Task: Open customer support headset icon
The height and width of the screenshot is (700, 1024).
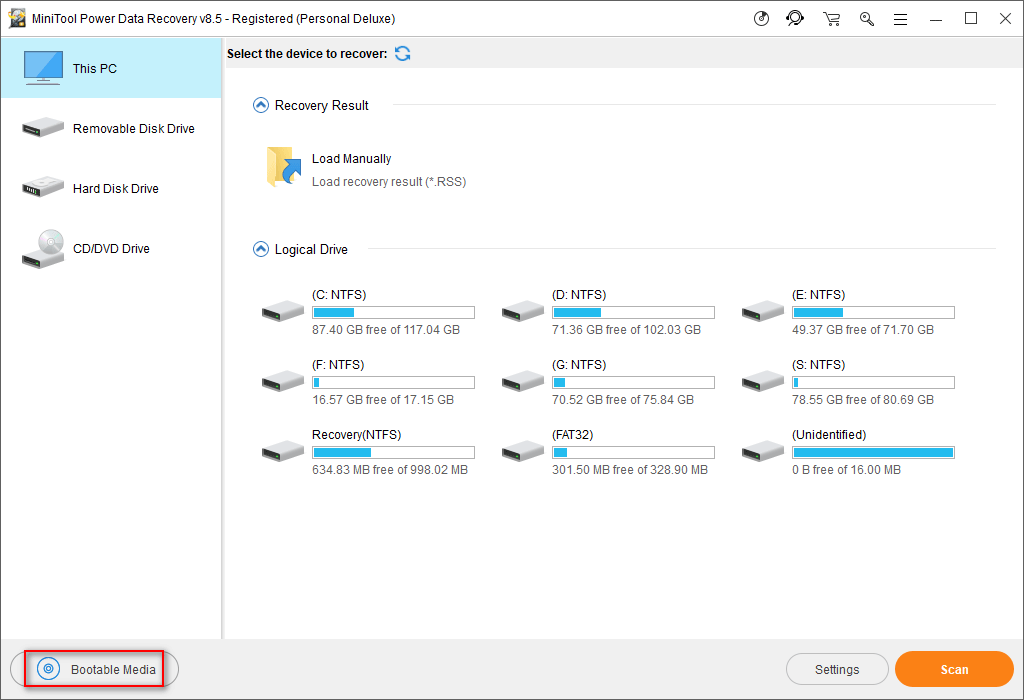Action: click(795, 18)
